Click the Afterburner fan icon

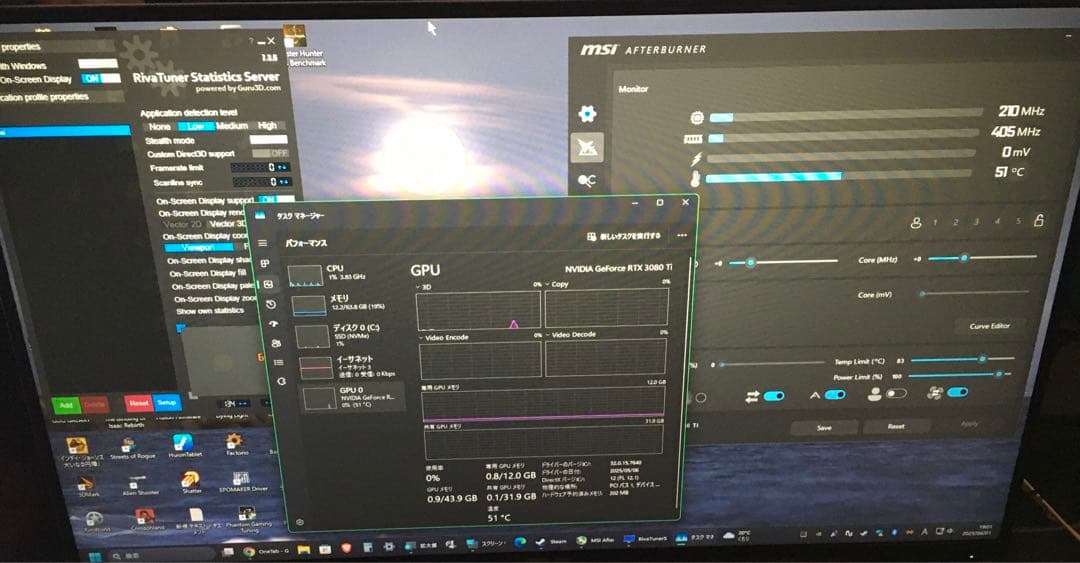coord(935,393)
